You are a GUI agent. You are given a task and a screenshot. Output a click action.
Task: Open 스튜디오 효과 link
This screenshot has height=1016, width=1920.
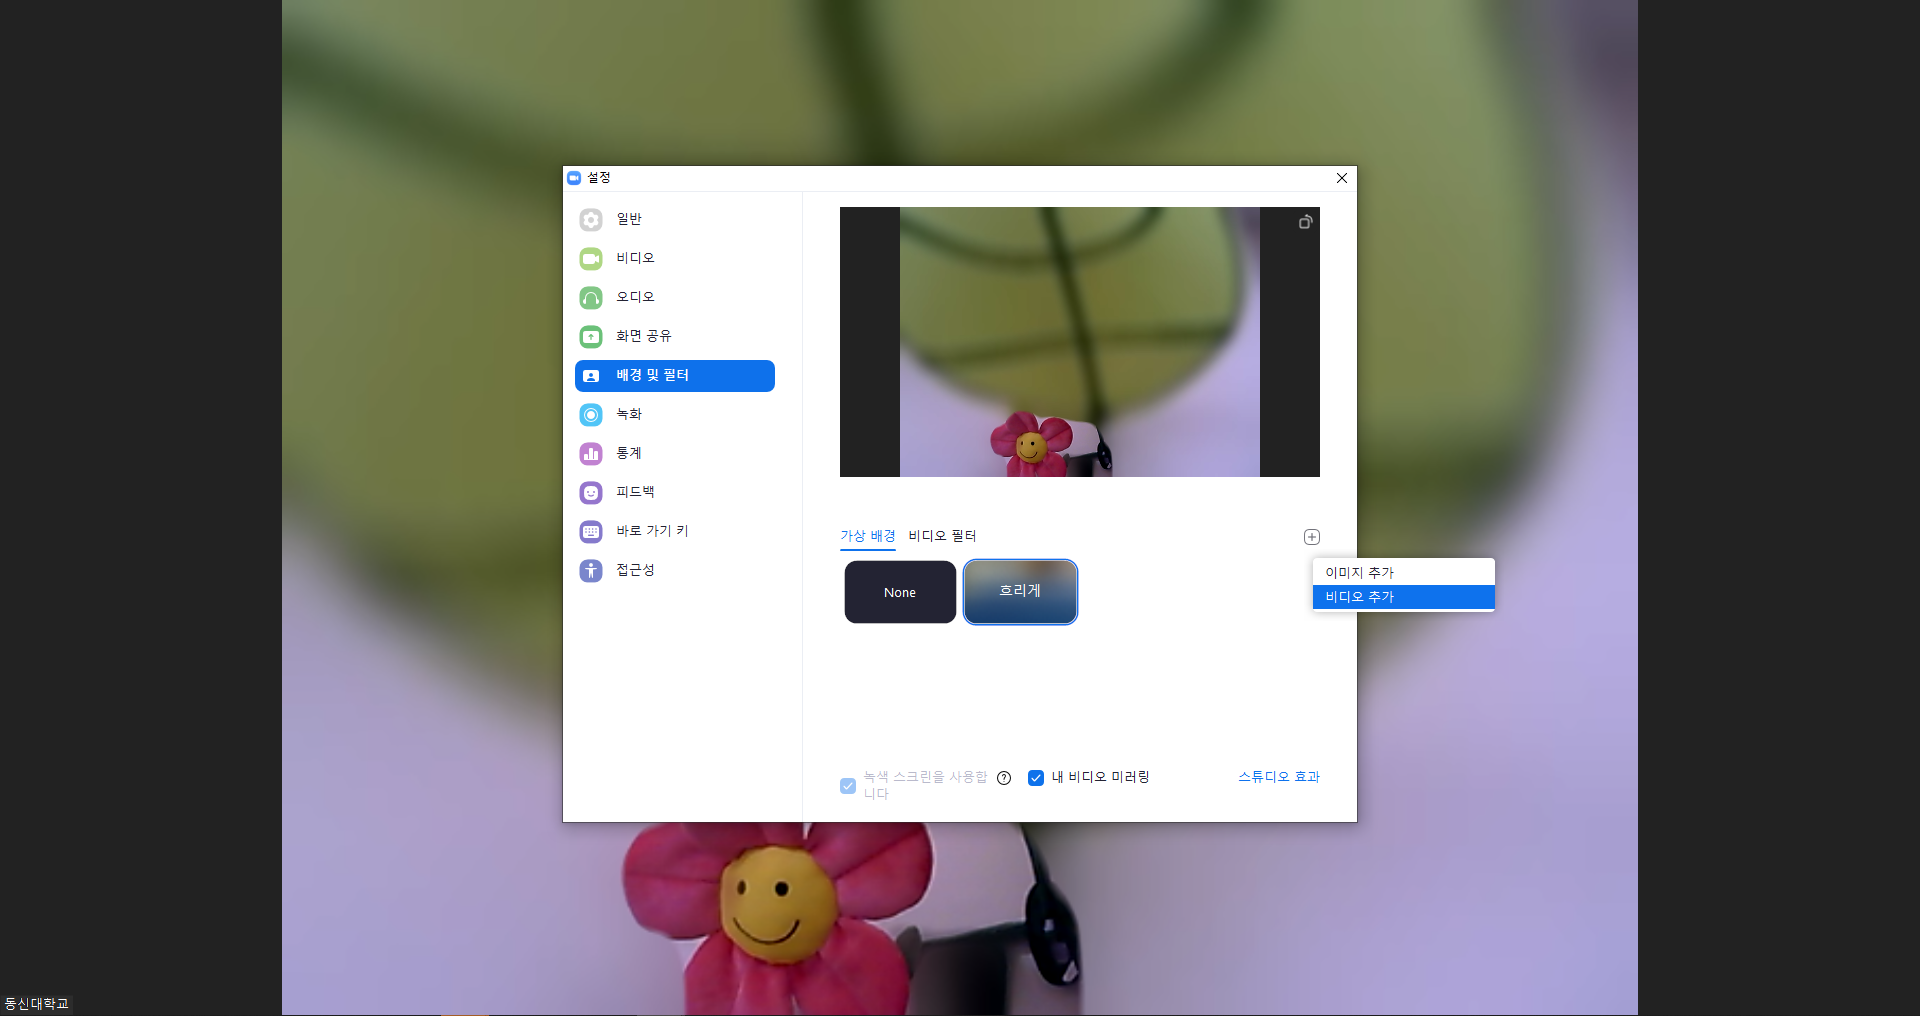1279,777
